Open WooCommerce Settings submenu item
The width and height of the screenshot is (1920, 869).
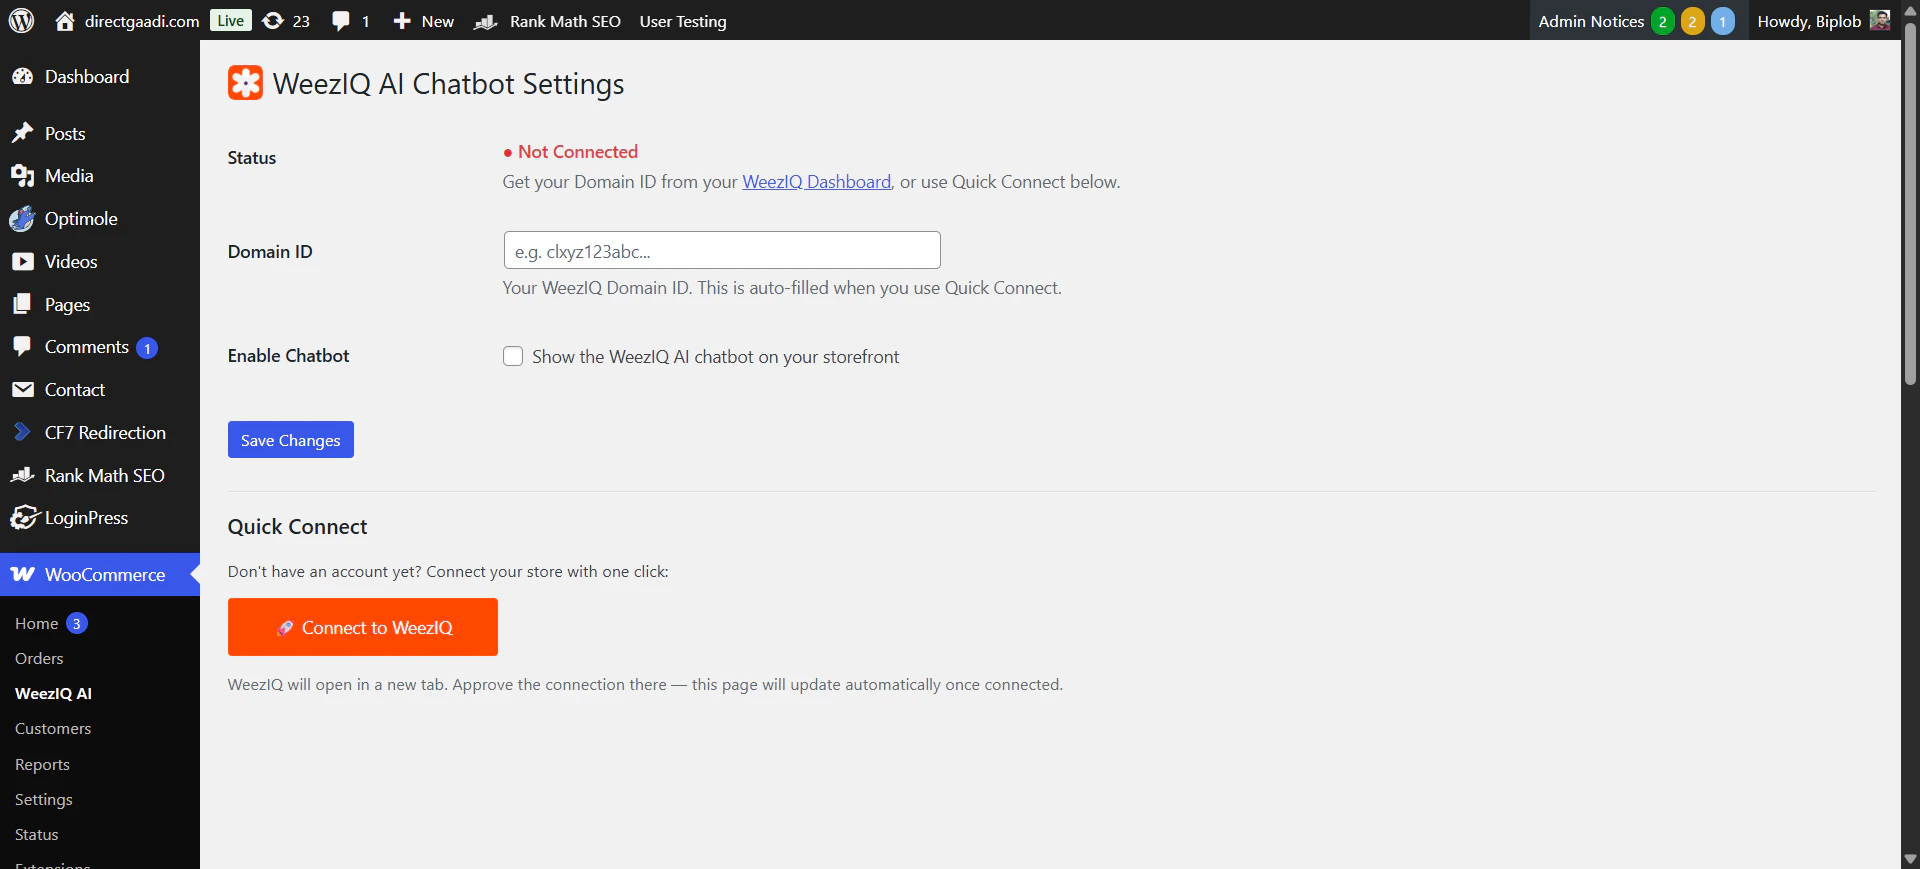pos(44,799)
